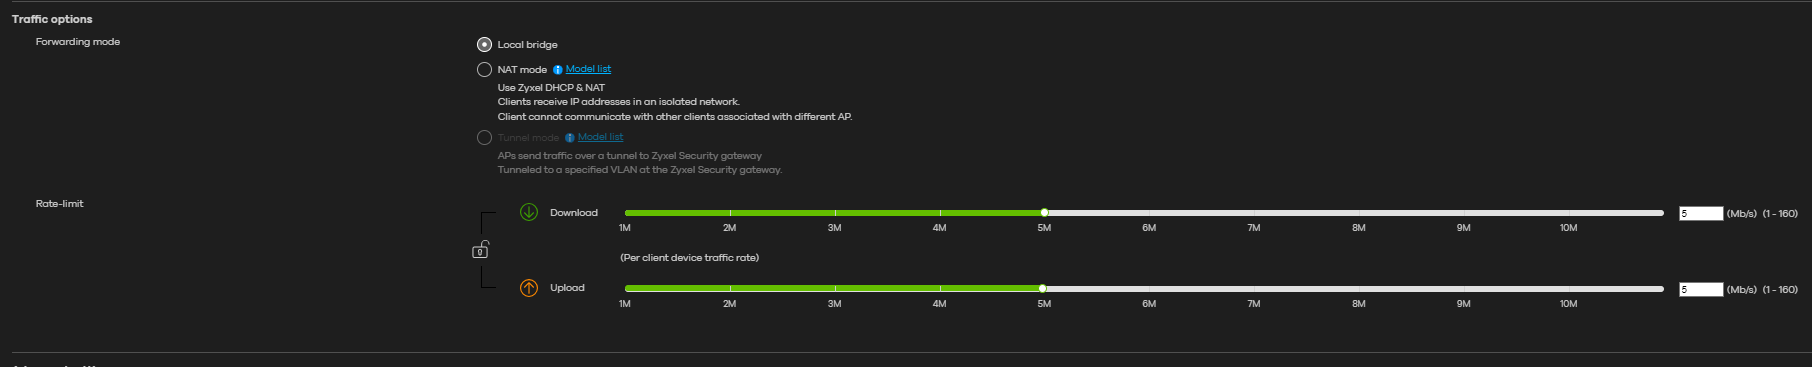Click info icon next to Tunnel mode
The width and height of the screenshot is (1812, 367).
[570, 138]
